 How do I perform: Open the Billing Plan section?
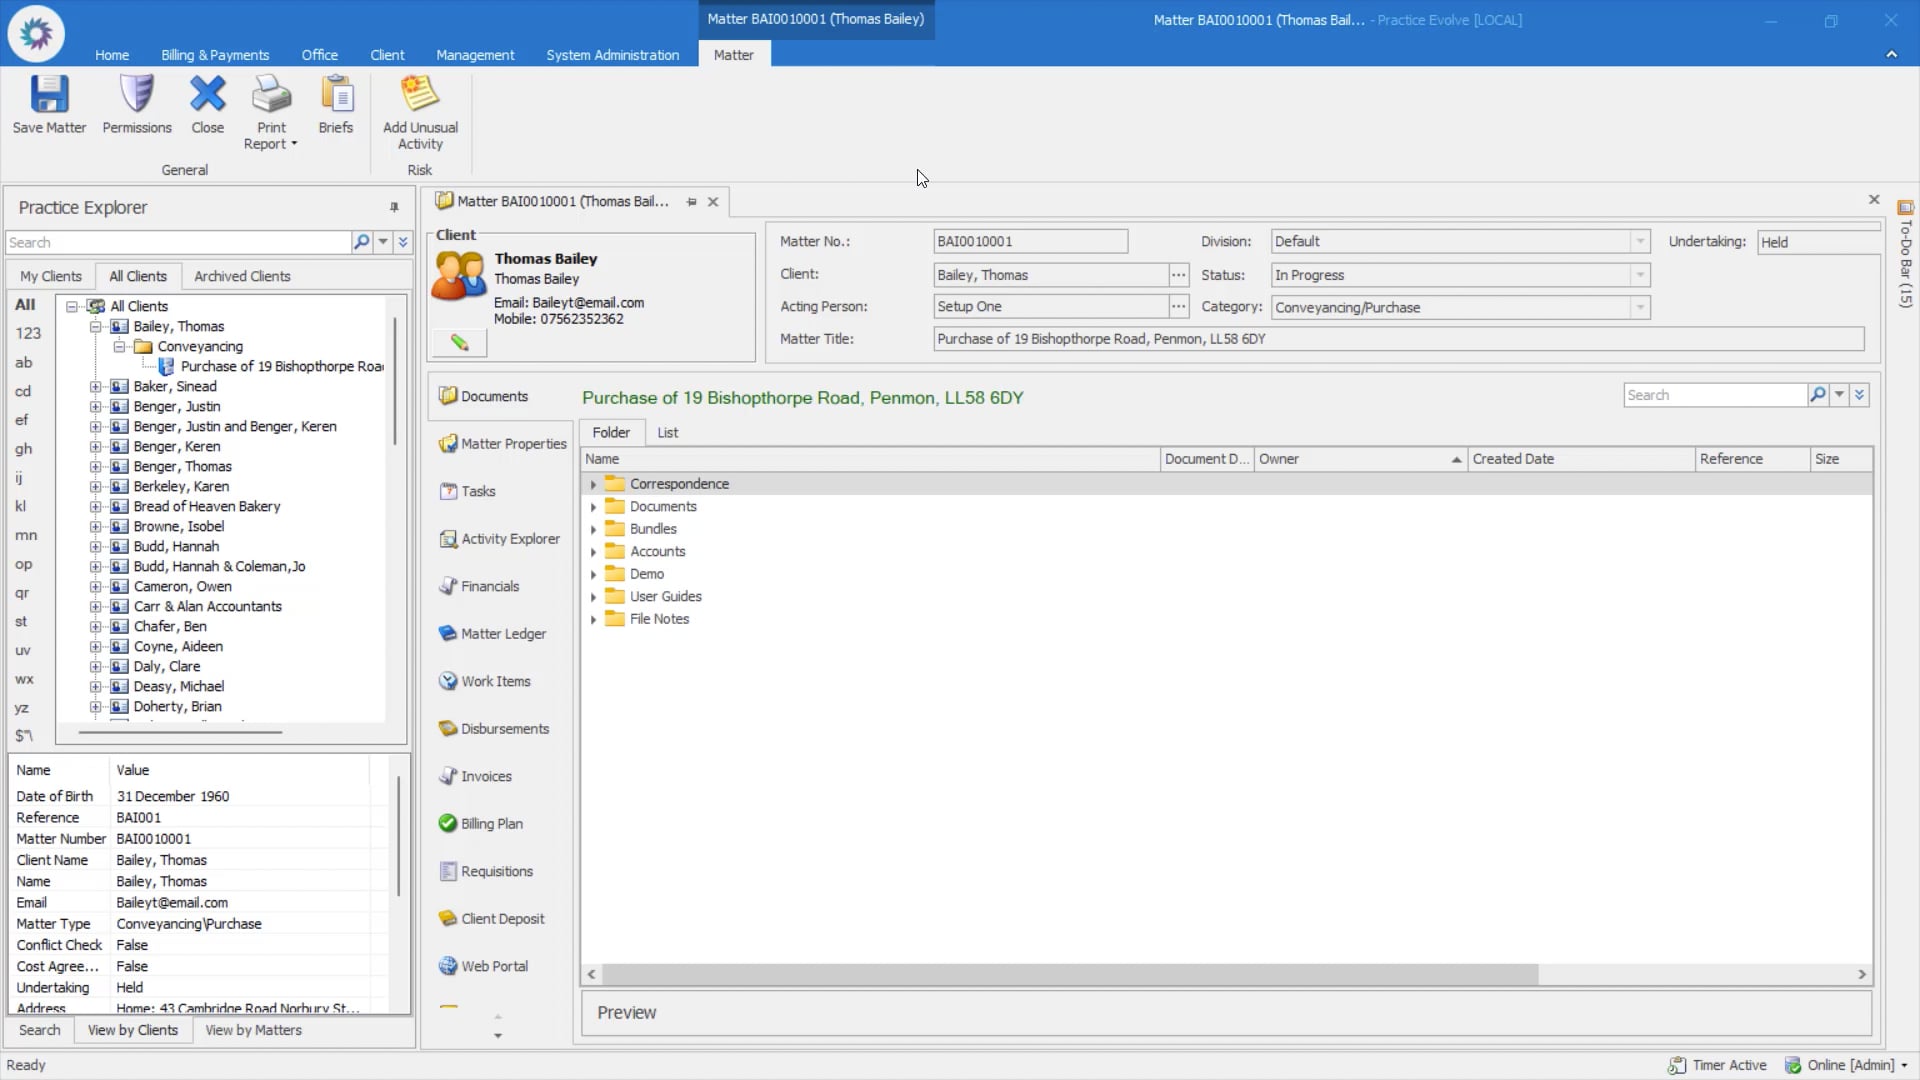coord(481,824)
